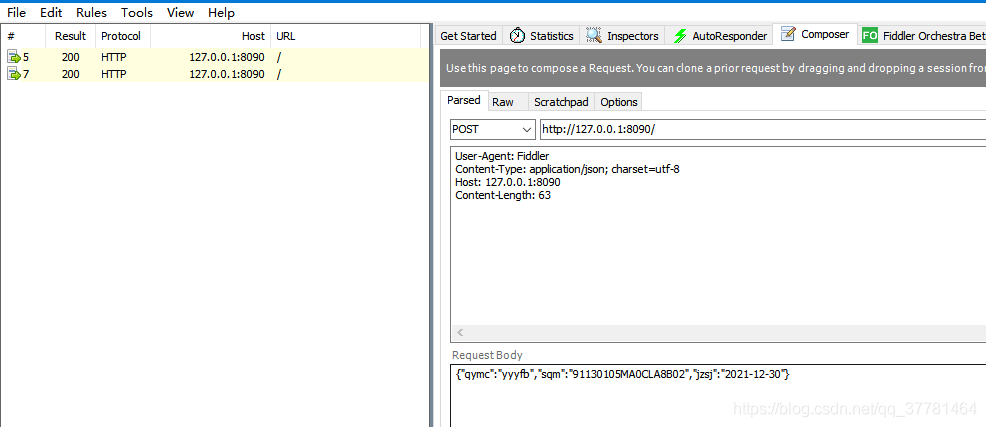
Task: Open the Edit menu
Action: tap(51, 13)
